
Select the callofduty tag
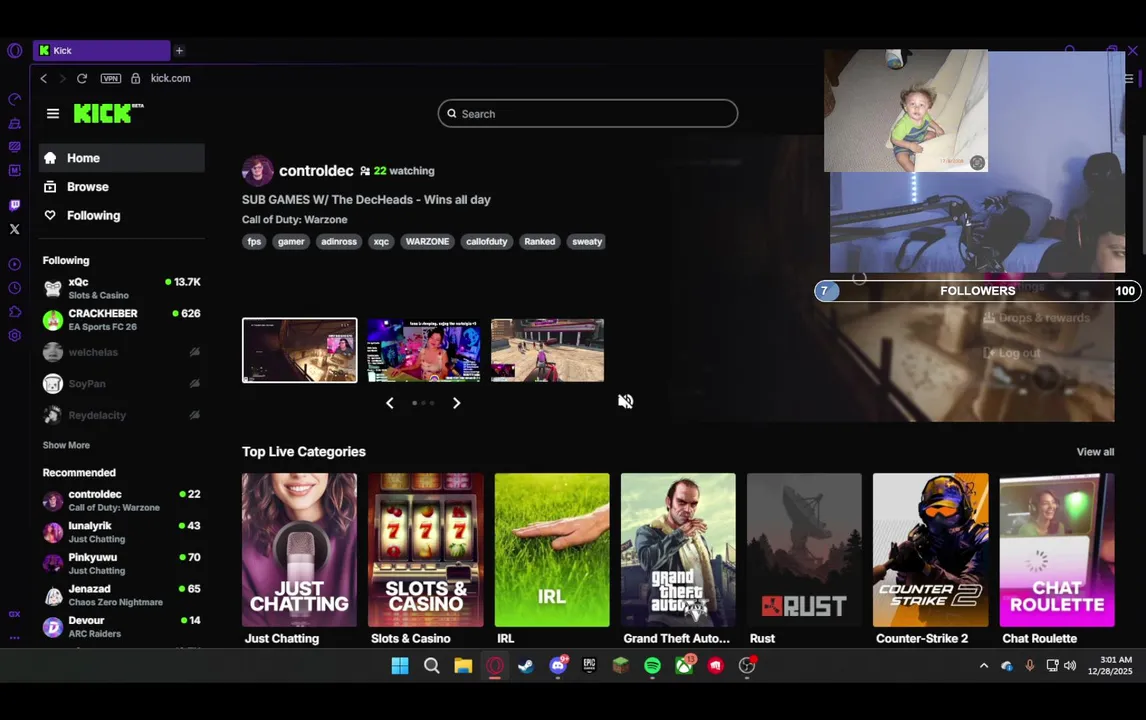487,241
